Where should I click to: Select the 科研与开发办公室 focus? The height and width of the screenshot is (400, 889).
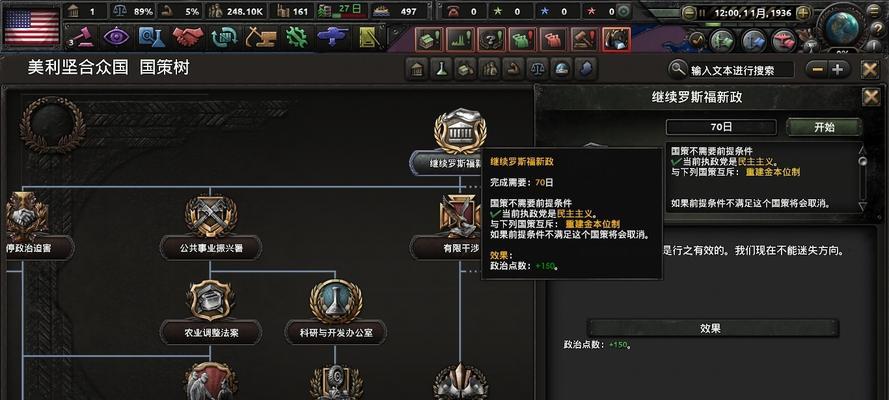coord(336,333)
